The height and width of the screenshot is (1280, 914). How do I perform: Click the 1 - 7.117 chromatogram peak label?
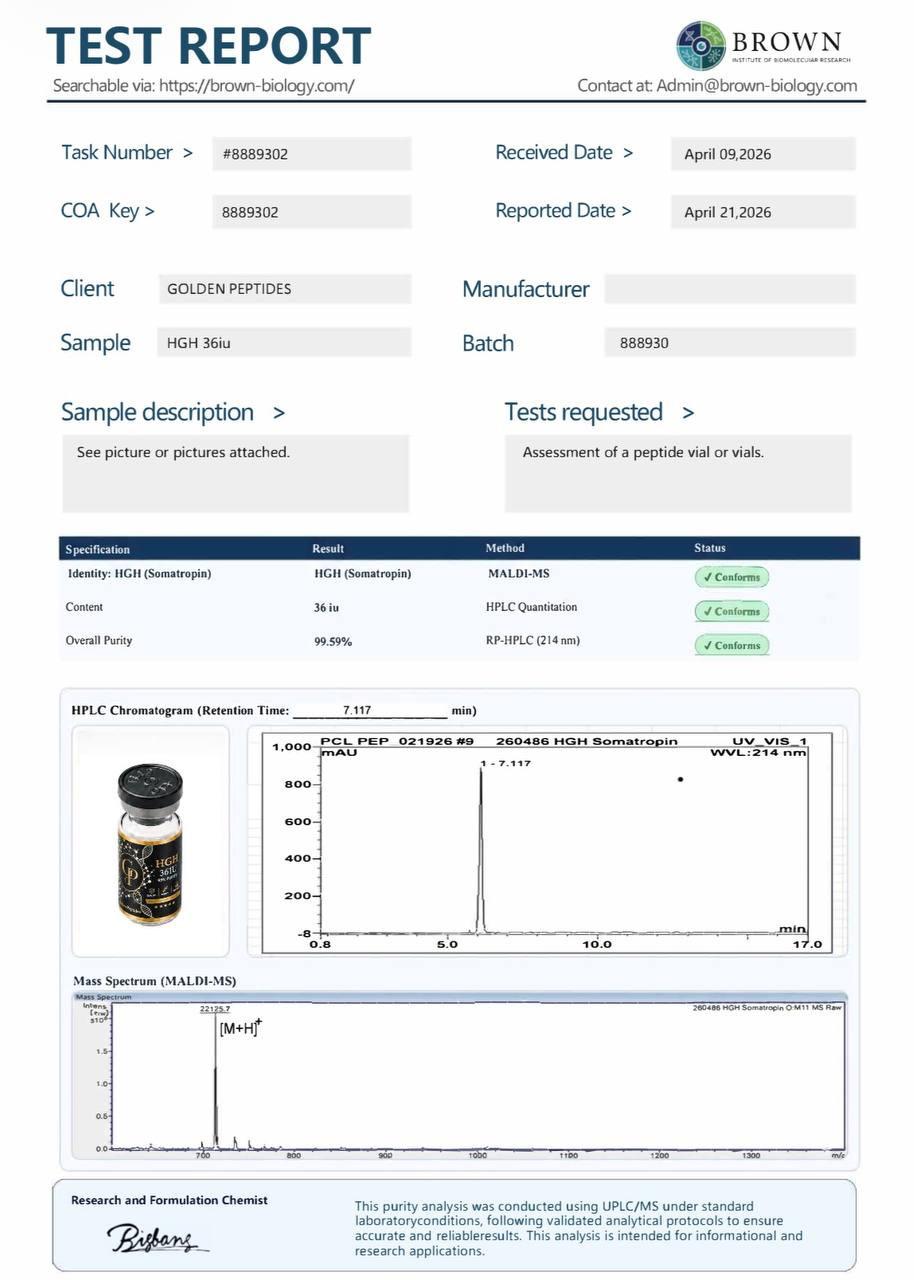505,763
